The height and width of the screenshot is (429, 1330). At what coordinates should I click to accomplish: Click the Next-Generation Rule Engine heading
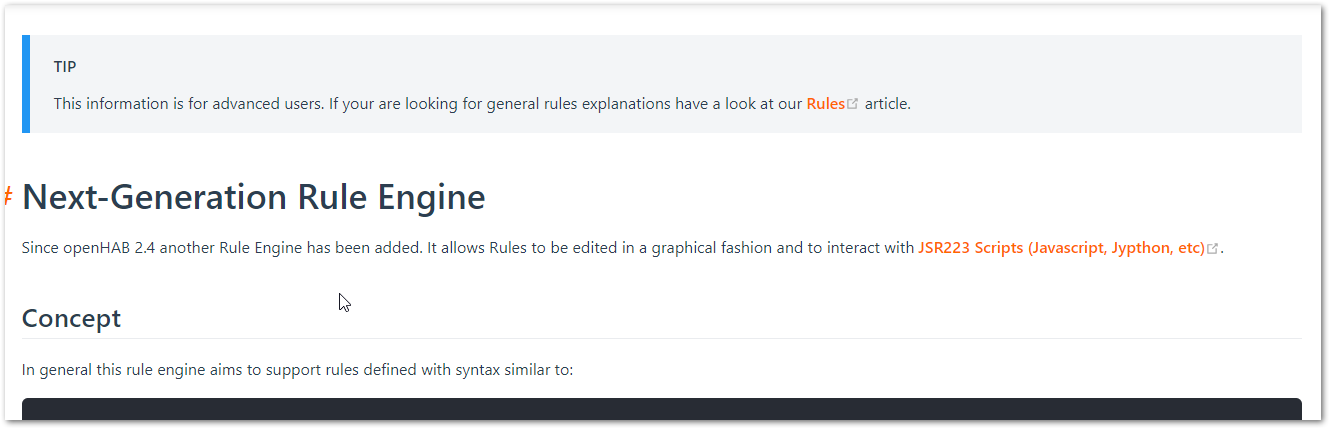(x=253, y=197)
